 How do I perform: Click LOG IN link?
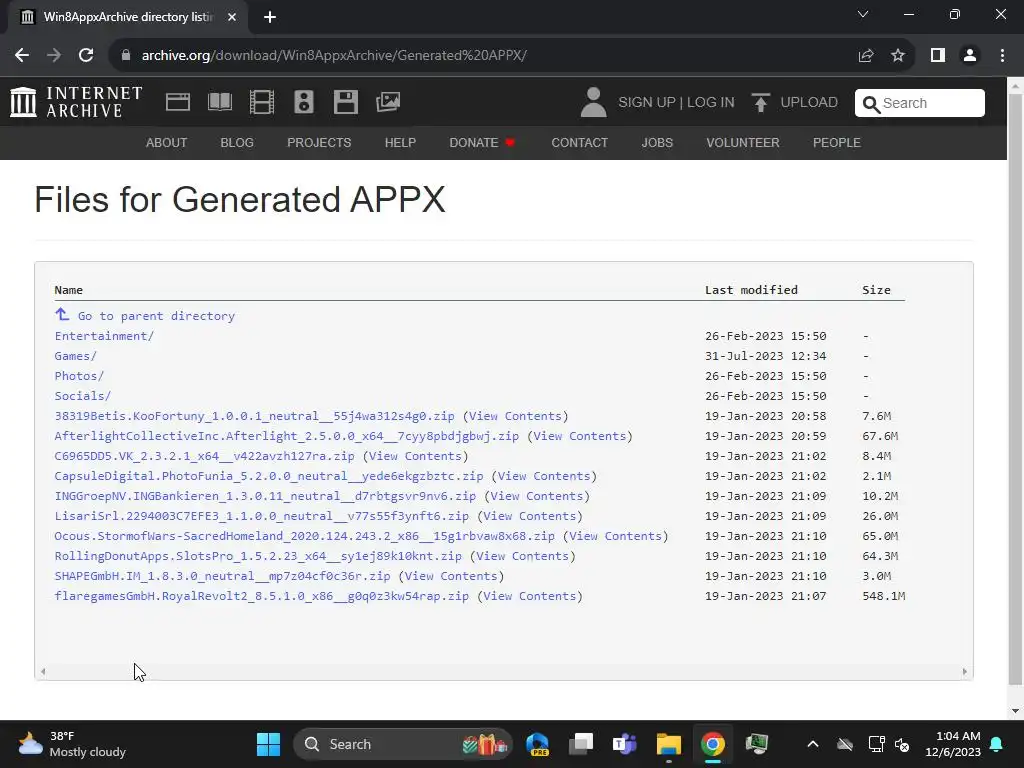[711, 103]
